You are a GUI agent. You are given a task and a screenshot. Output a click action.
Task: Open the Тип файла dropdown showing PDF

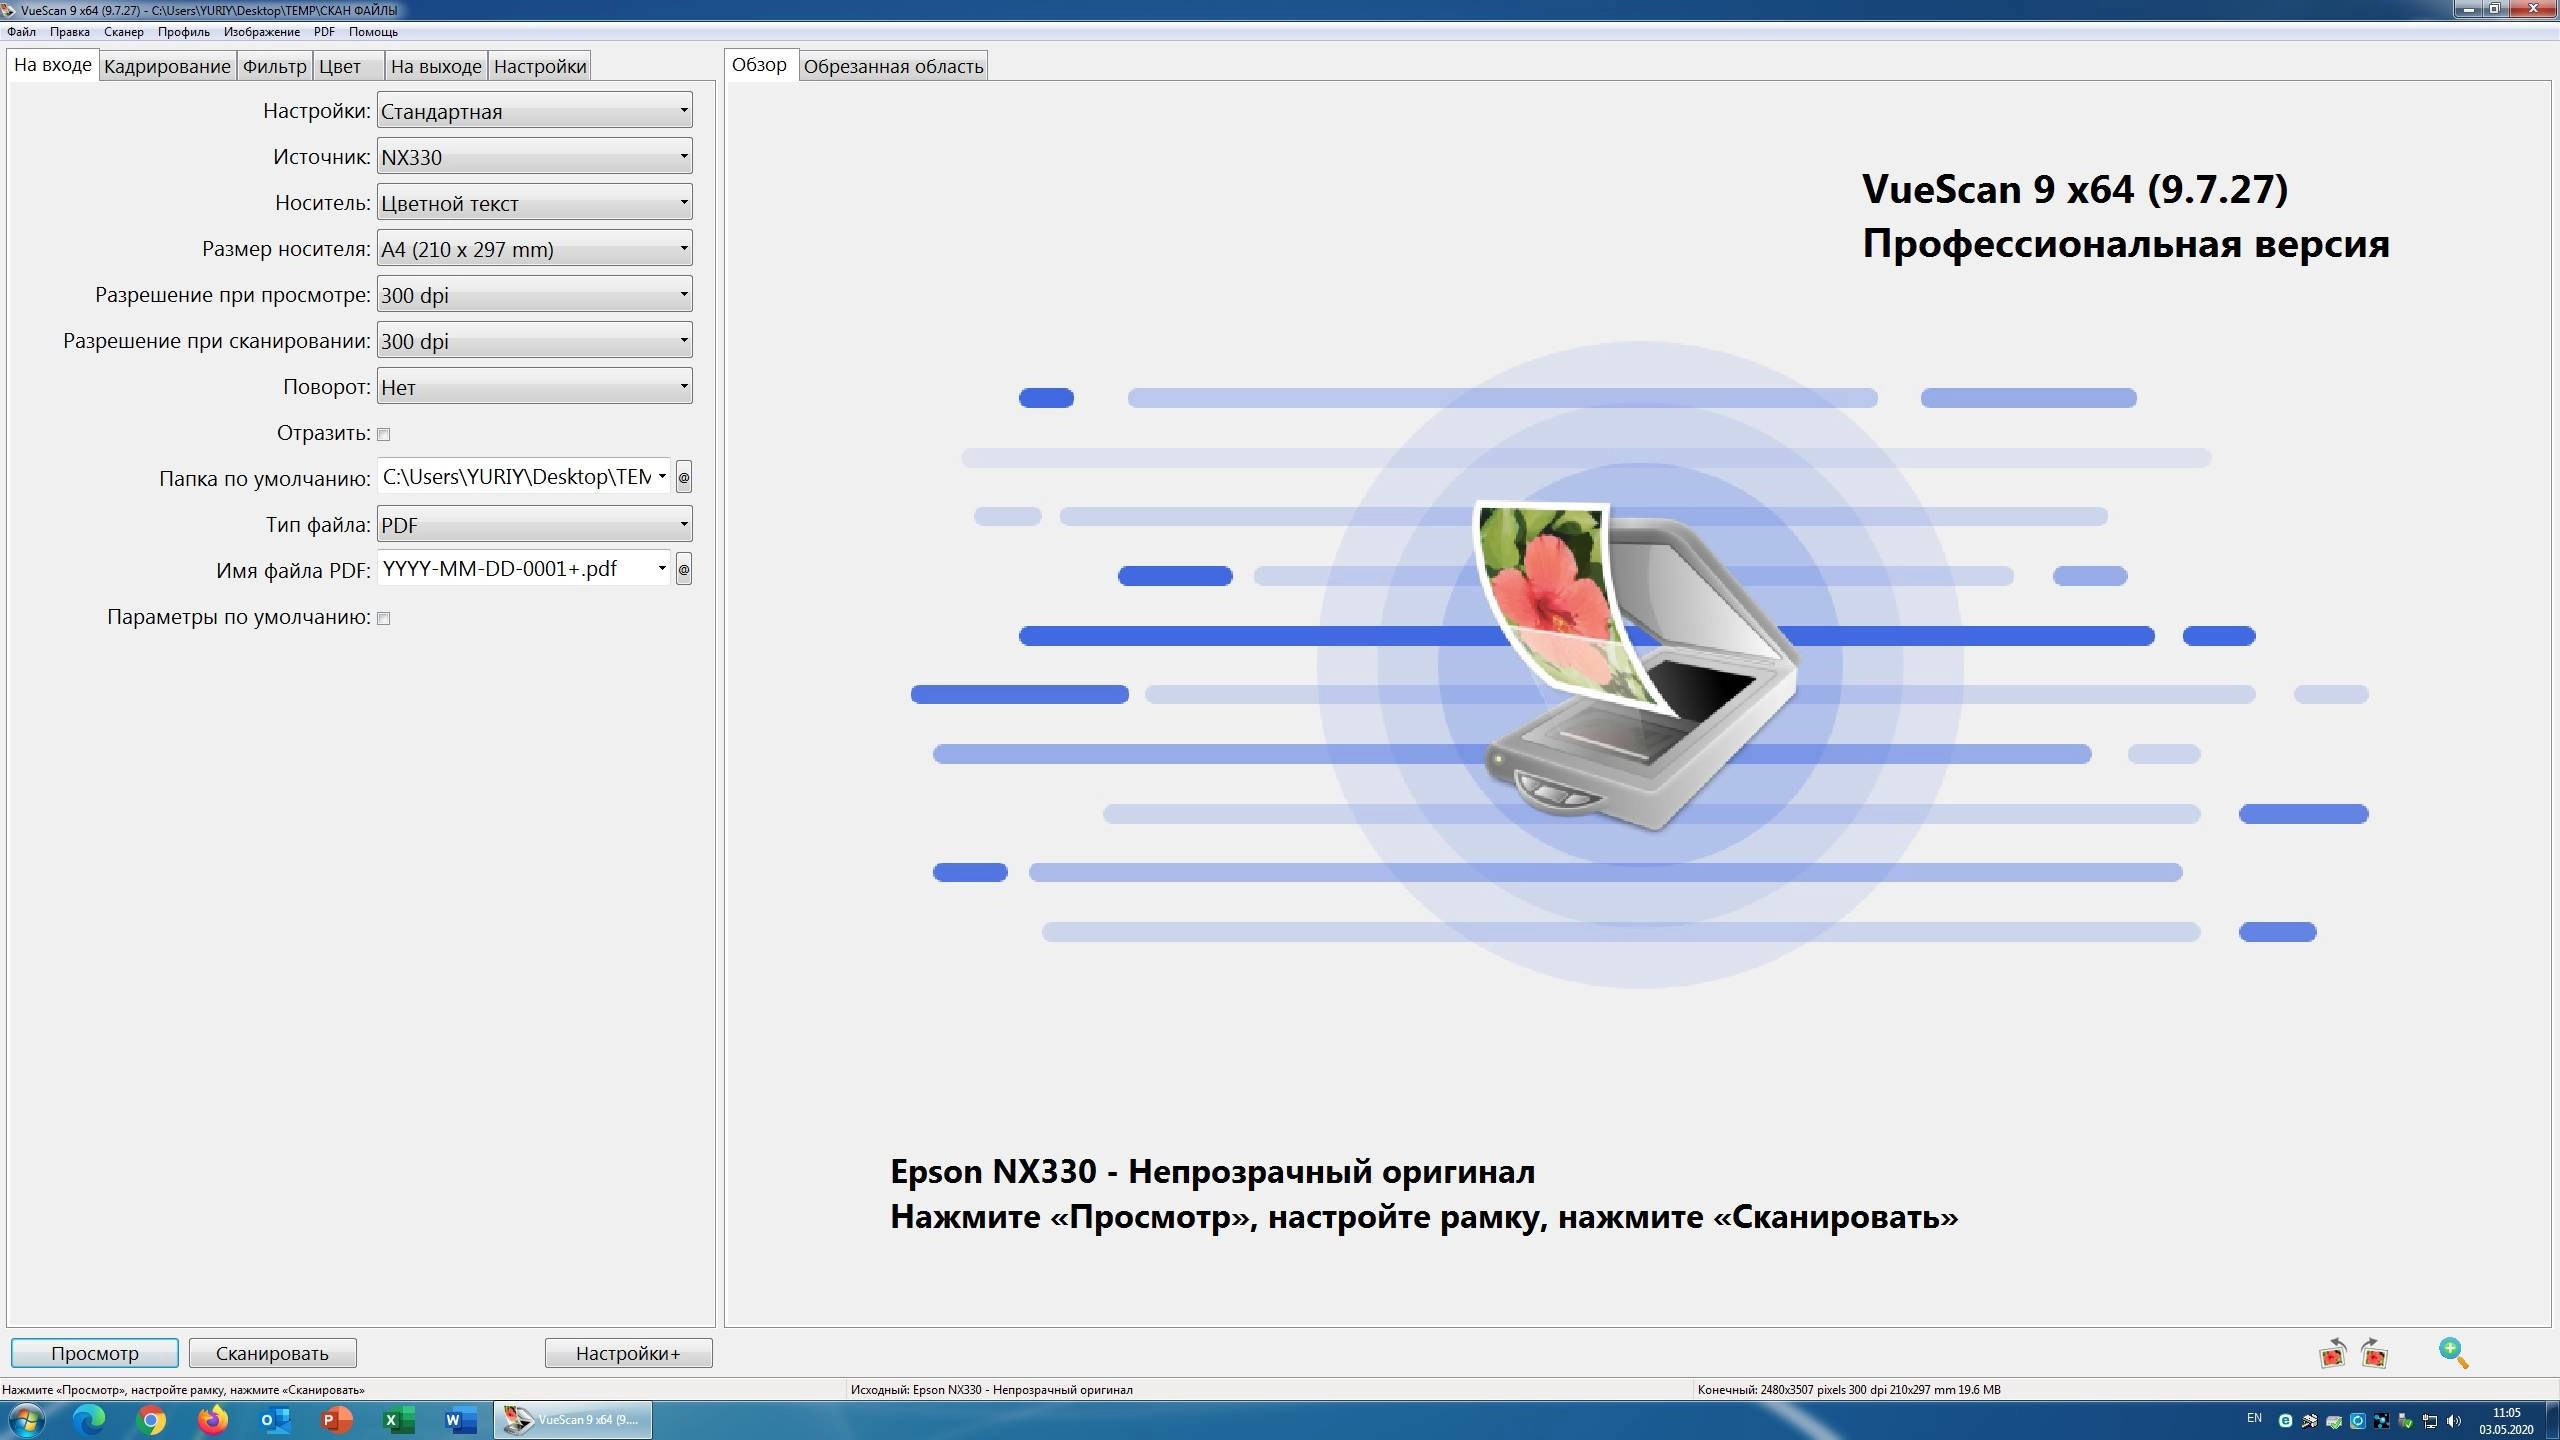click(x=534, y=524)
